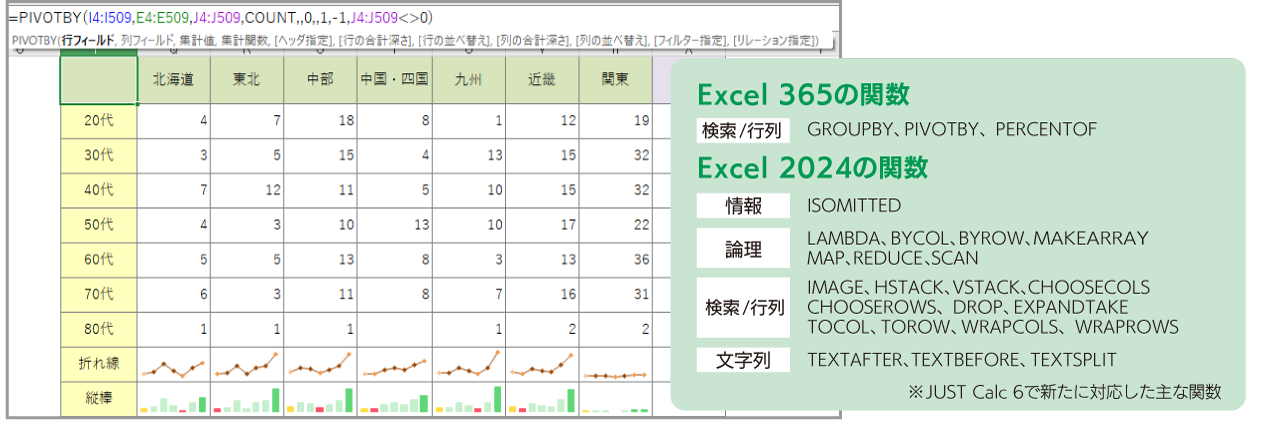
Task: Select the 北海道 column header cell
Action: pos(173,80)
